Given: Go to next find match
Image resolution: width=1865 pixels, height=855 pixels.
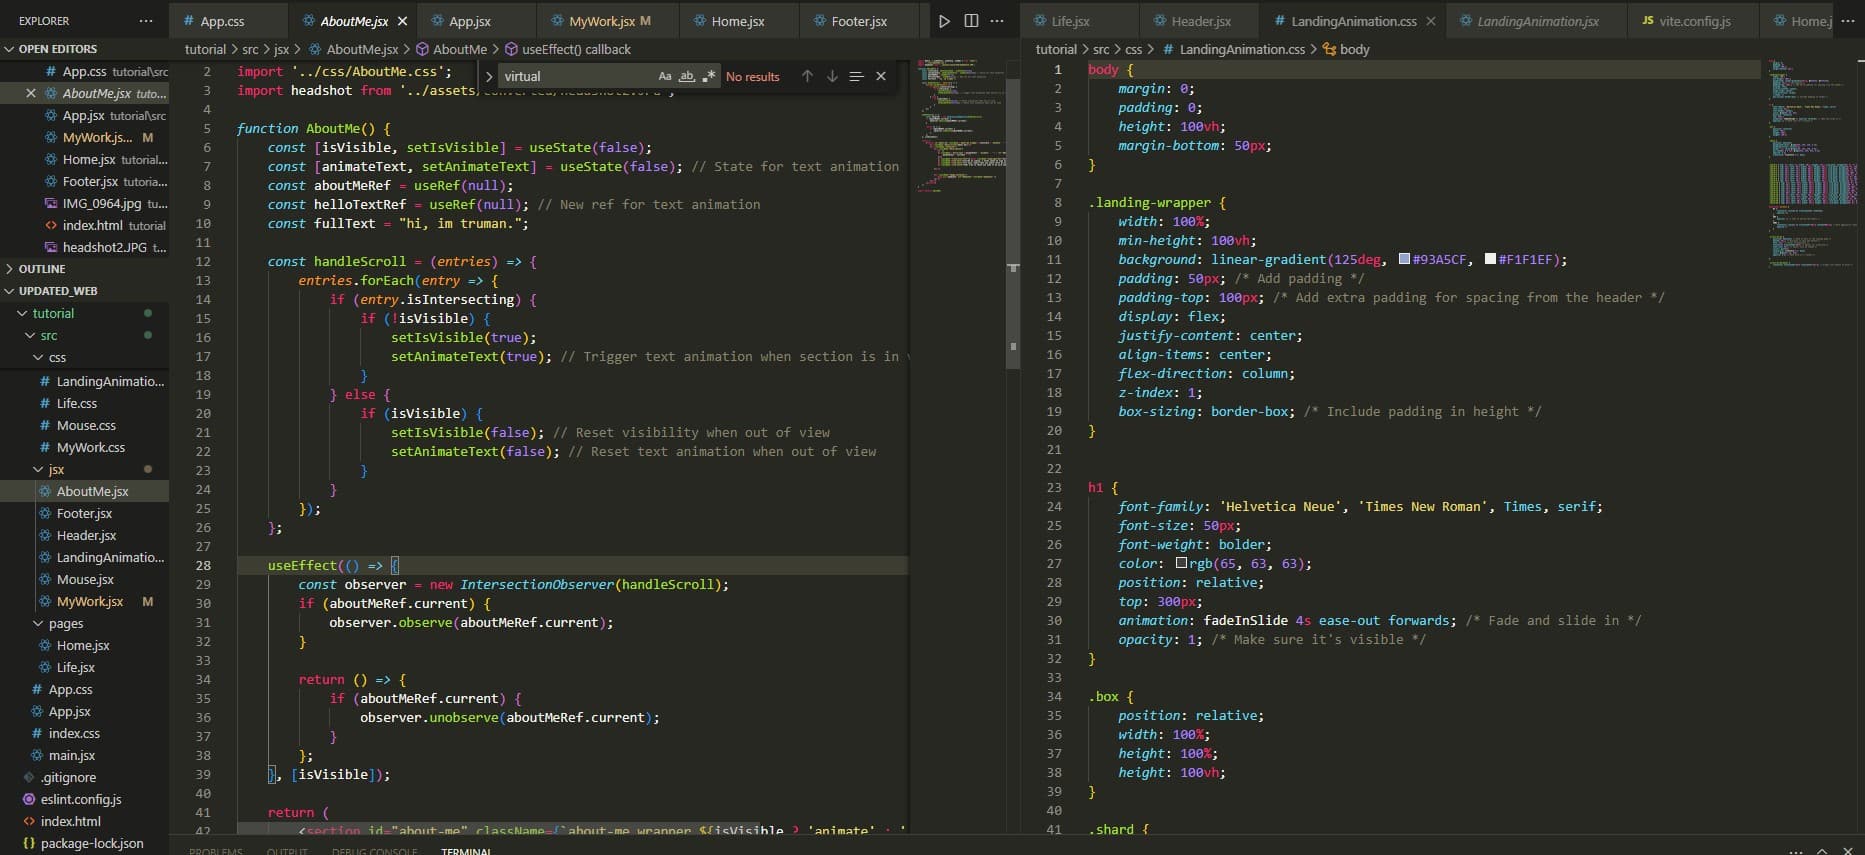Looking at the screenshot, I should 832,76.
